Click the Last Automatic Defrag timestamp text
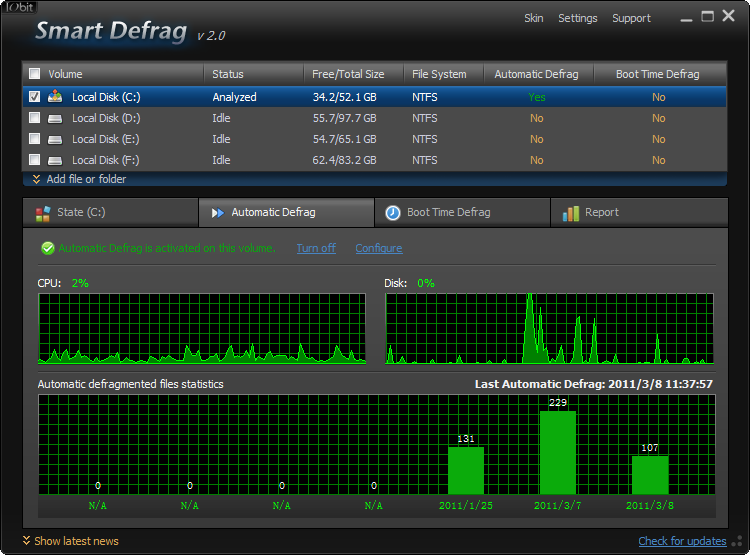750x555 pixels. (594, 384)
